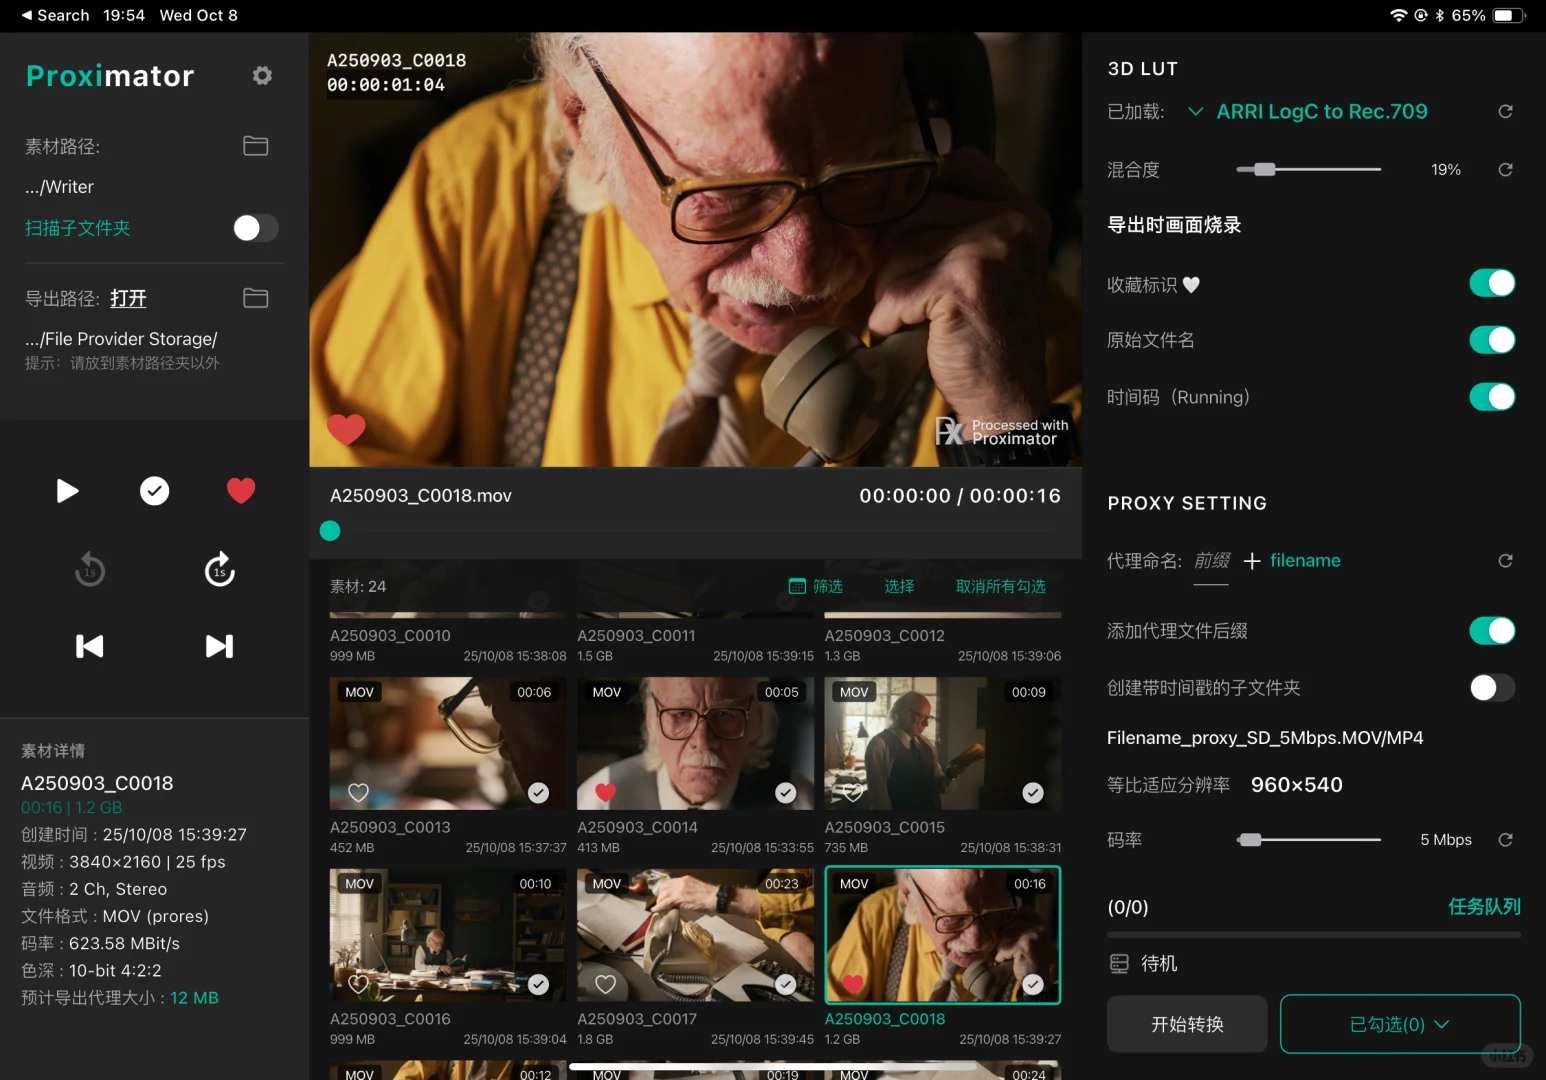Edit the proxy name prefix (前缀) field
This screenshot has width=1546, height=1080.
click(1212, 562)
